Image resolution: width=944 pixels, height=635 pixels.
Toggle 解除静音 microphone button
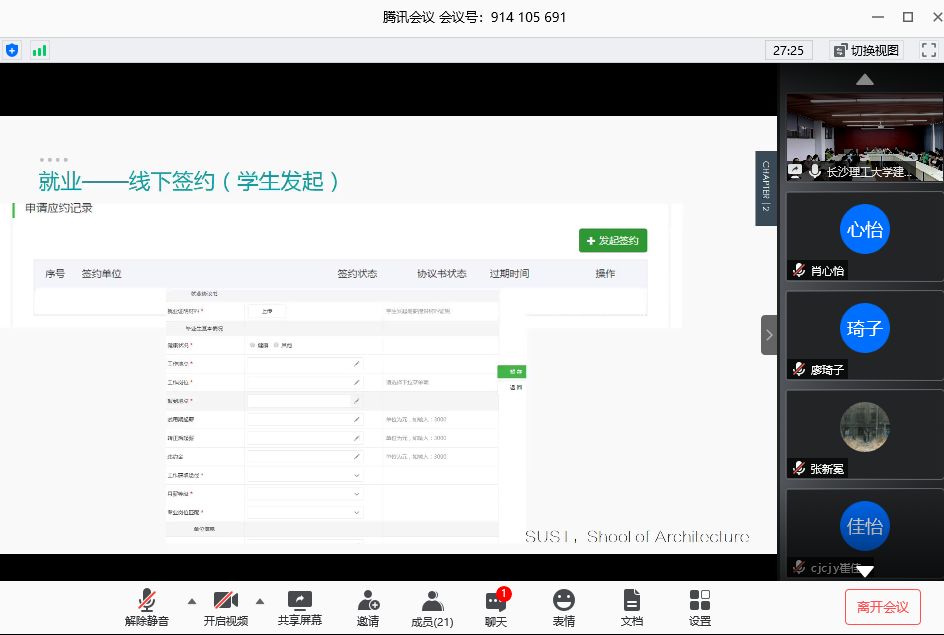[x=147, y=607]
